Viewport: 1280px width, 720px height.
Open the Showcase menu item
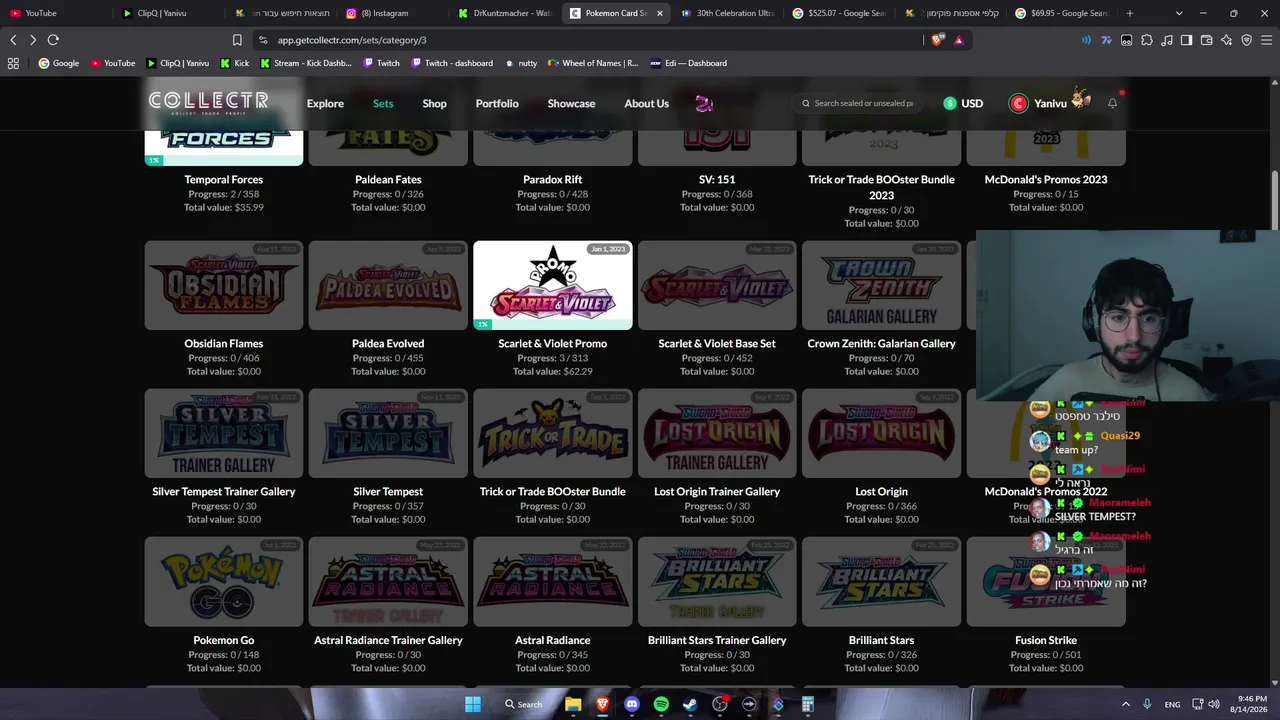[571, 104]
